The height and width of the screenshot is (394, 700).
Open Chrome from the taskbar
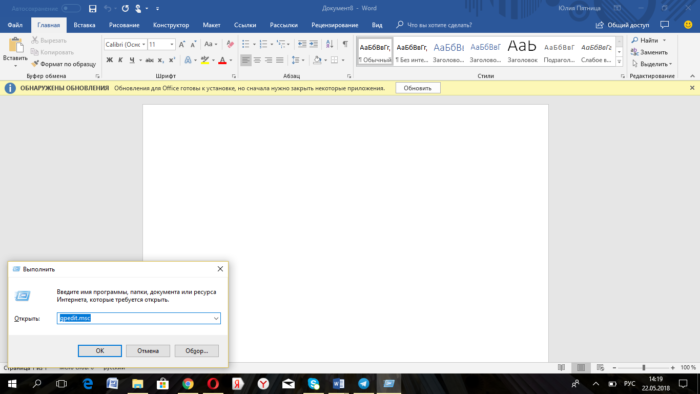pos(188,384)
